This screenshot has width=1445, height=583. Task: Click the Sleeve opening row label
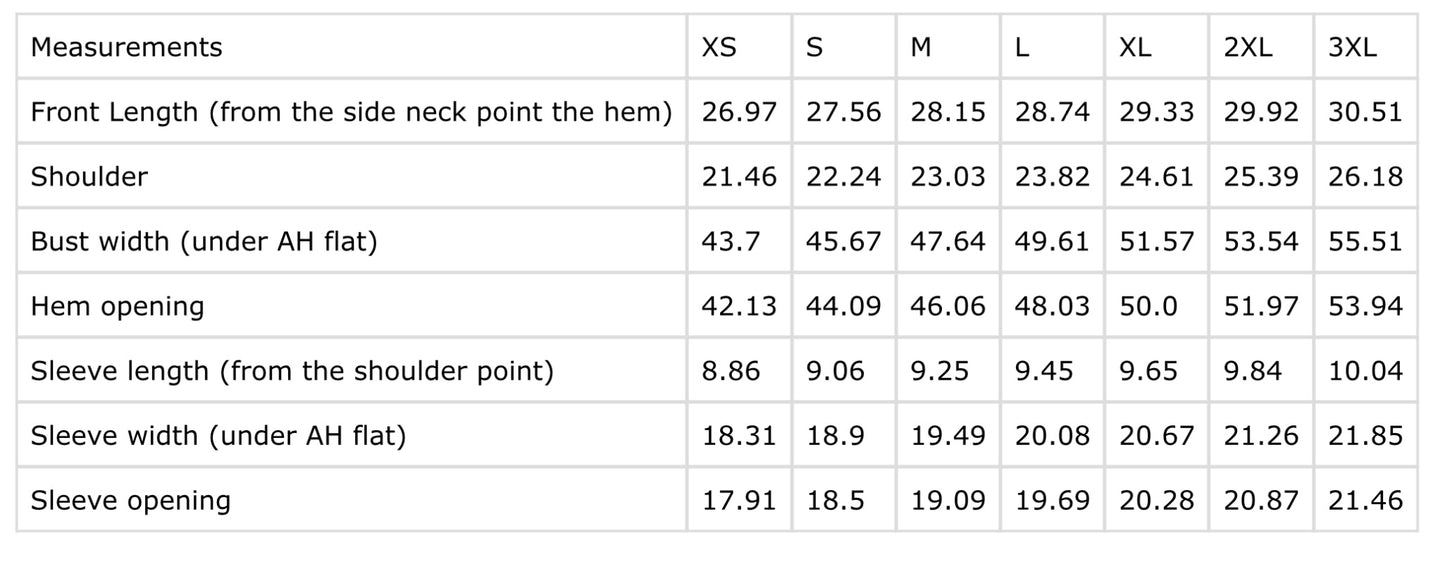coord(131,500)
